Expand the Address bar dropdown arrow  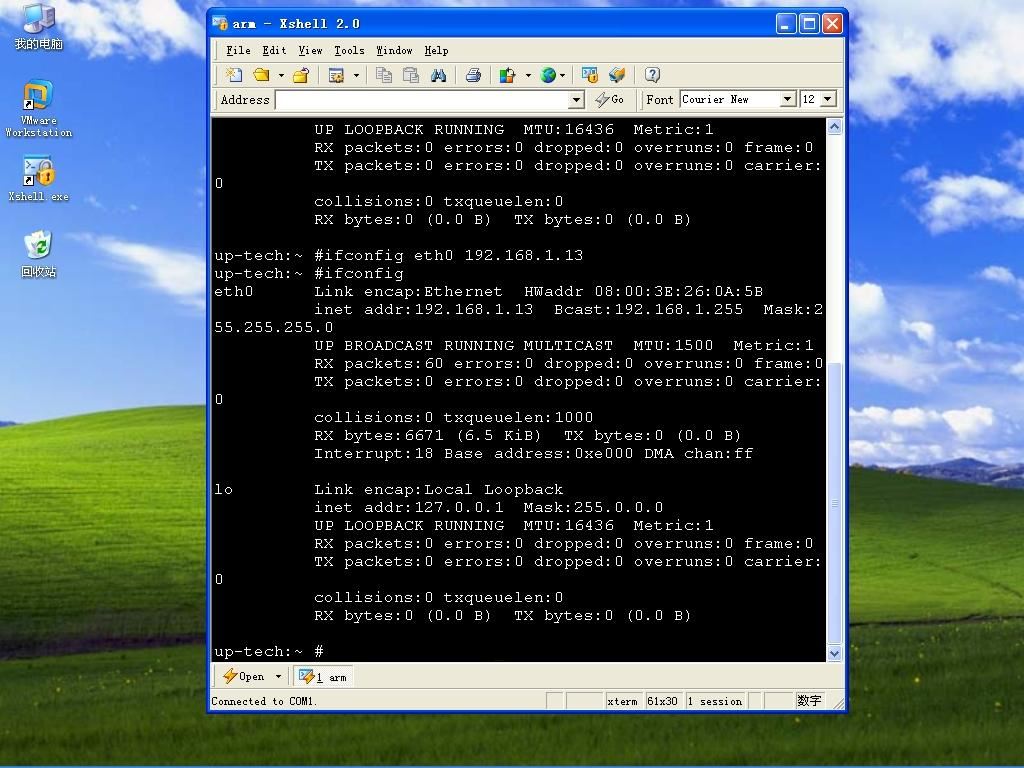click(576, 100)
